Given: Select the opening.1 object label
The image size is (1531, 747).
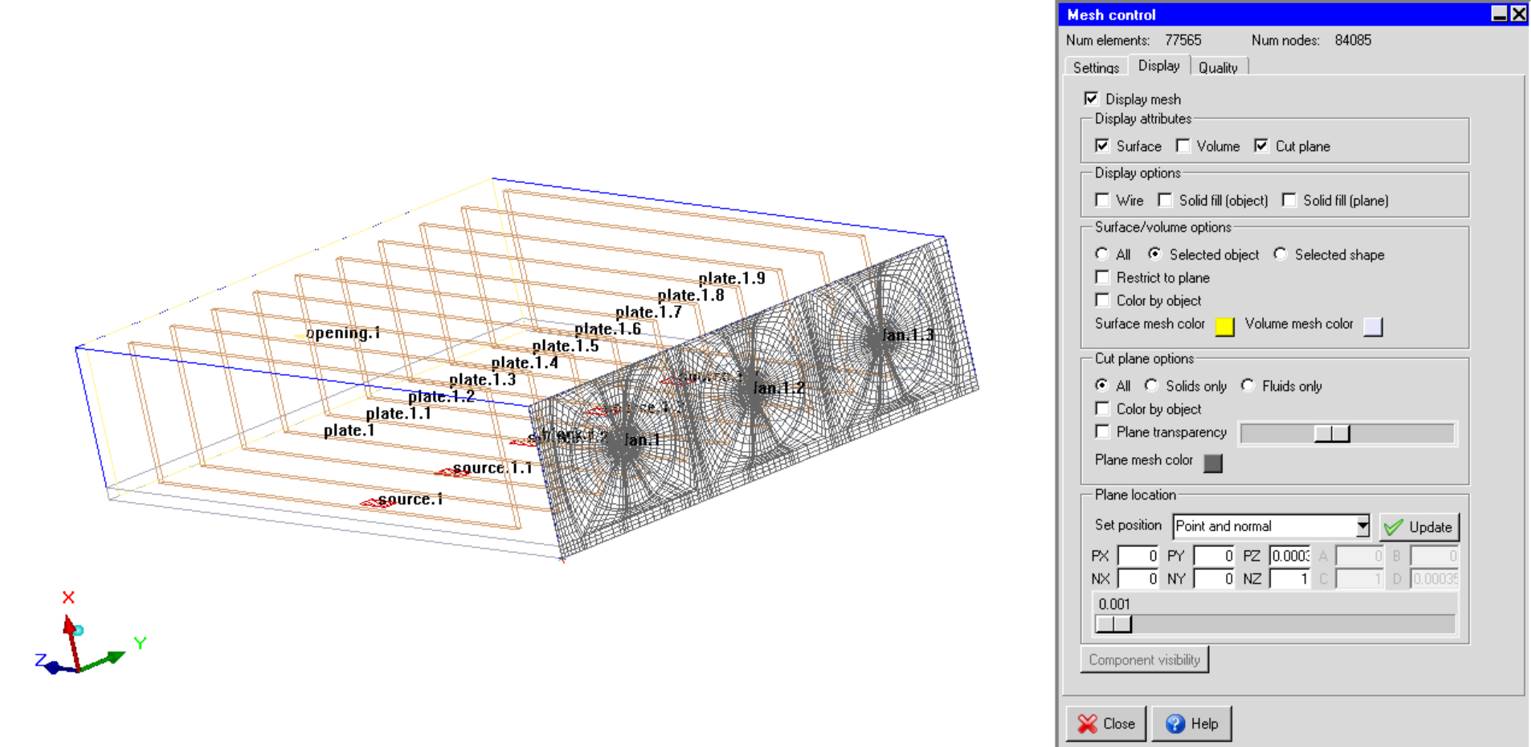Looking at the screenshot, I should pos(344,333).
